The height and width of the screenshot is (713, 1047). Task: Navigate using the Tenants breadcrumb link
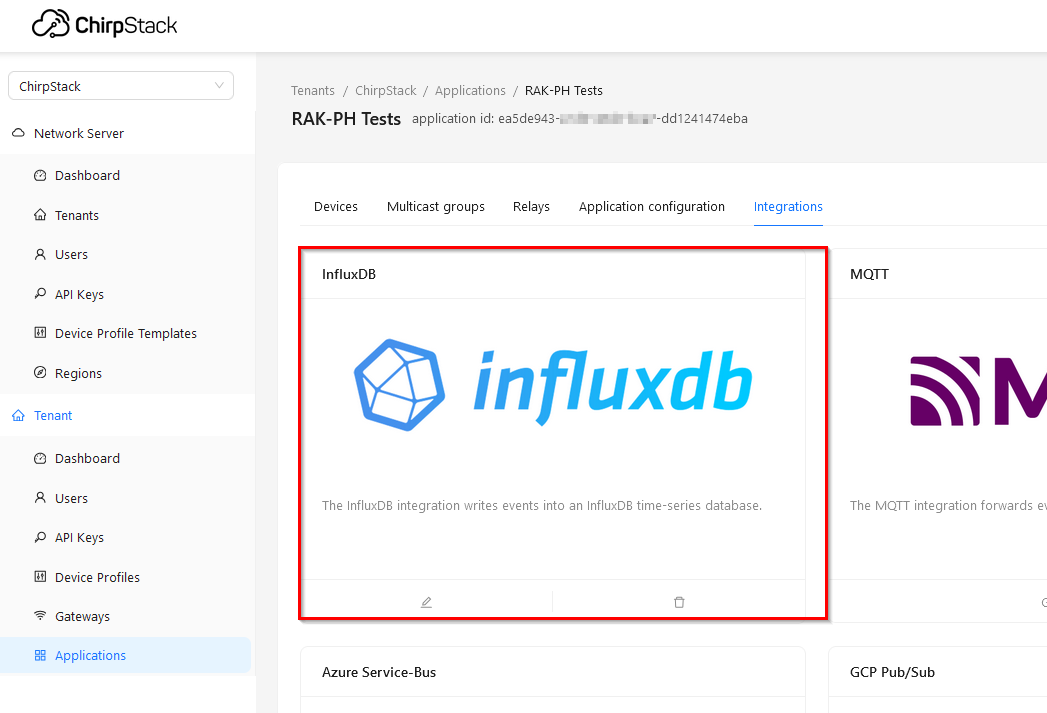(312, 90)
